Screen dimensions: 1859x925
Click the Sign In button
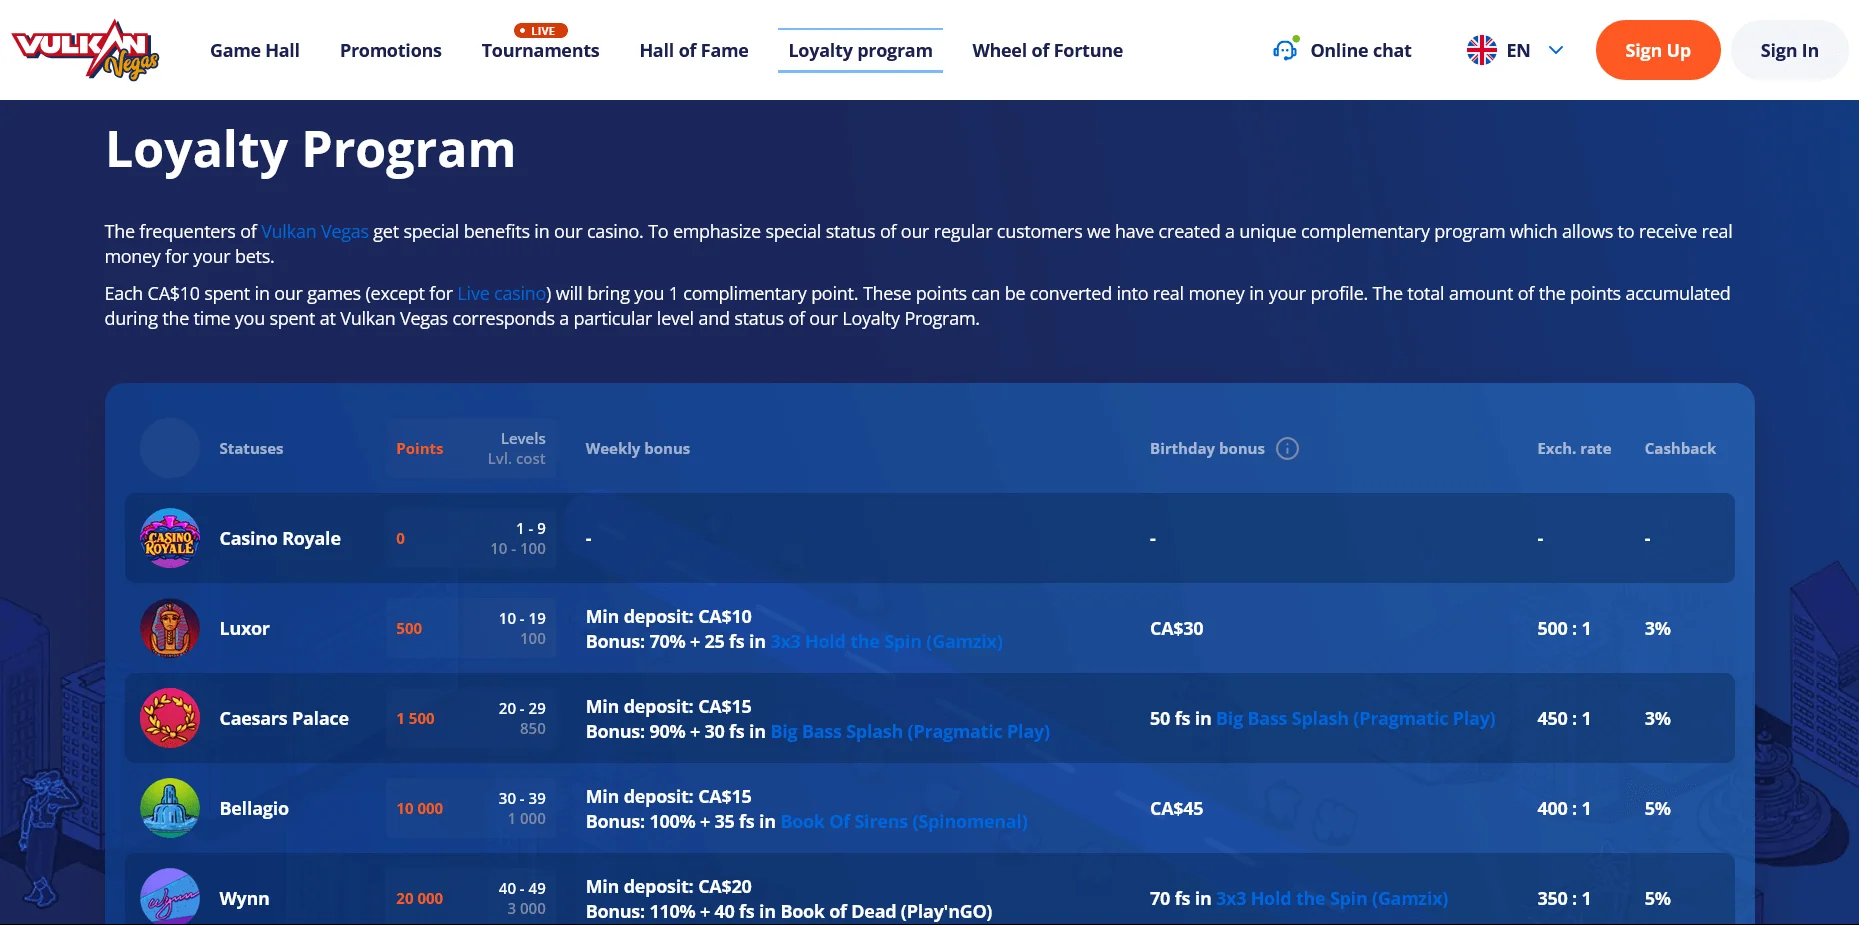(x=1789, y=50)
